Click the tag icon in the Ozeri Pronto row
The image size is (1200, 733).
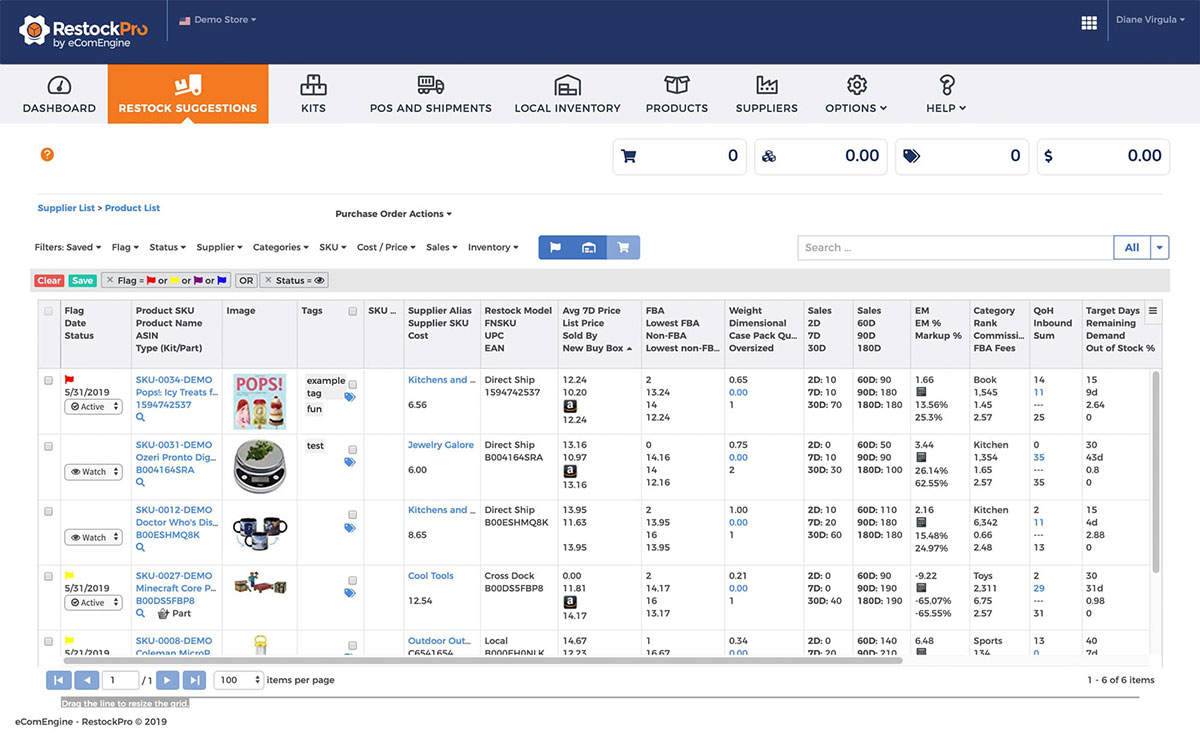350,462
